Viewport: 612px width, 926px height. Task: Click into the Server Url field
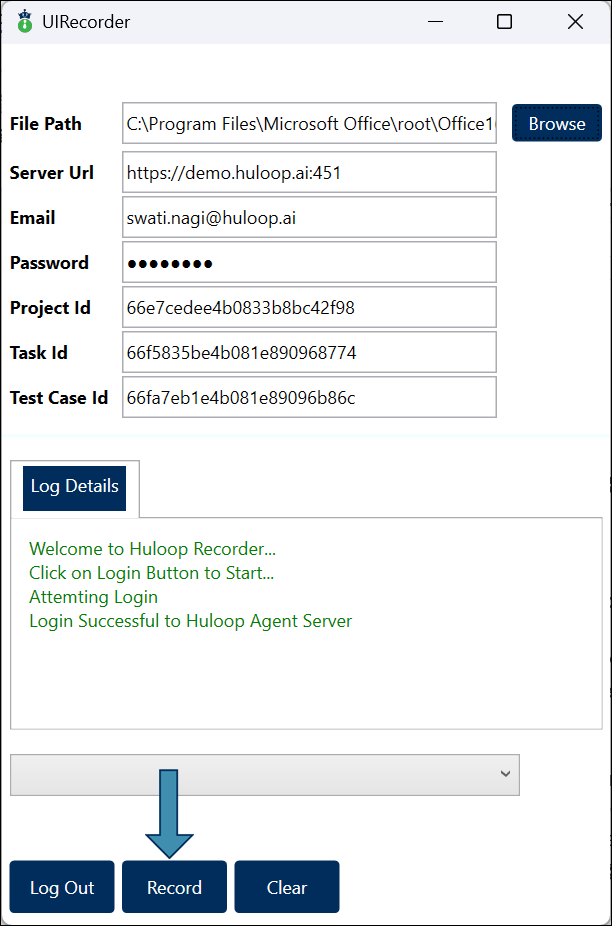click(x=309, y=172)
